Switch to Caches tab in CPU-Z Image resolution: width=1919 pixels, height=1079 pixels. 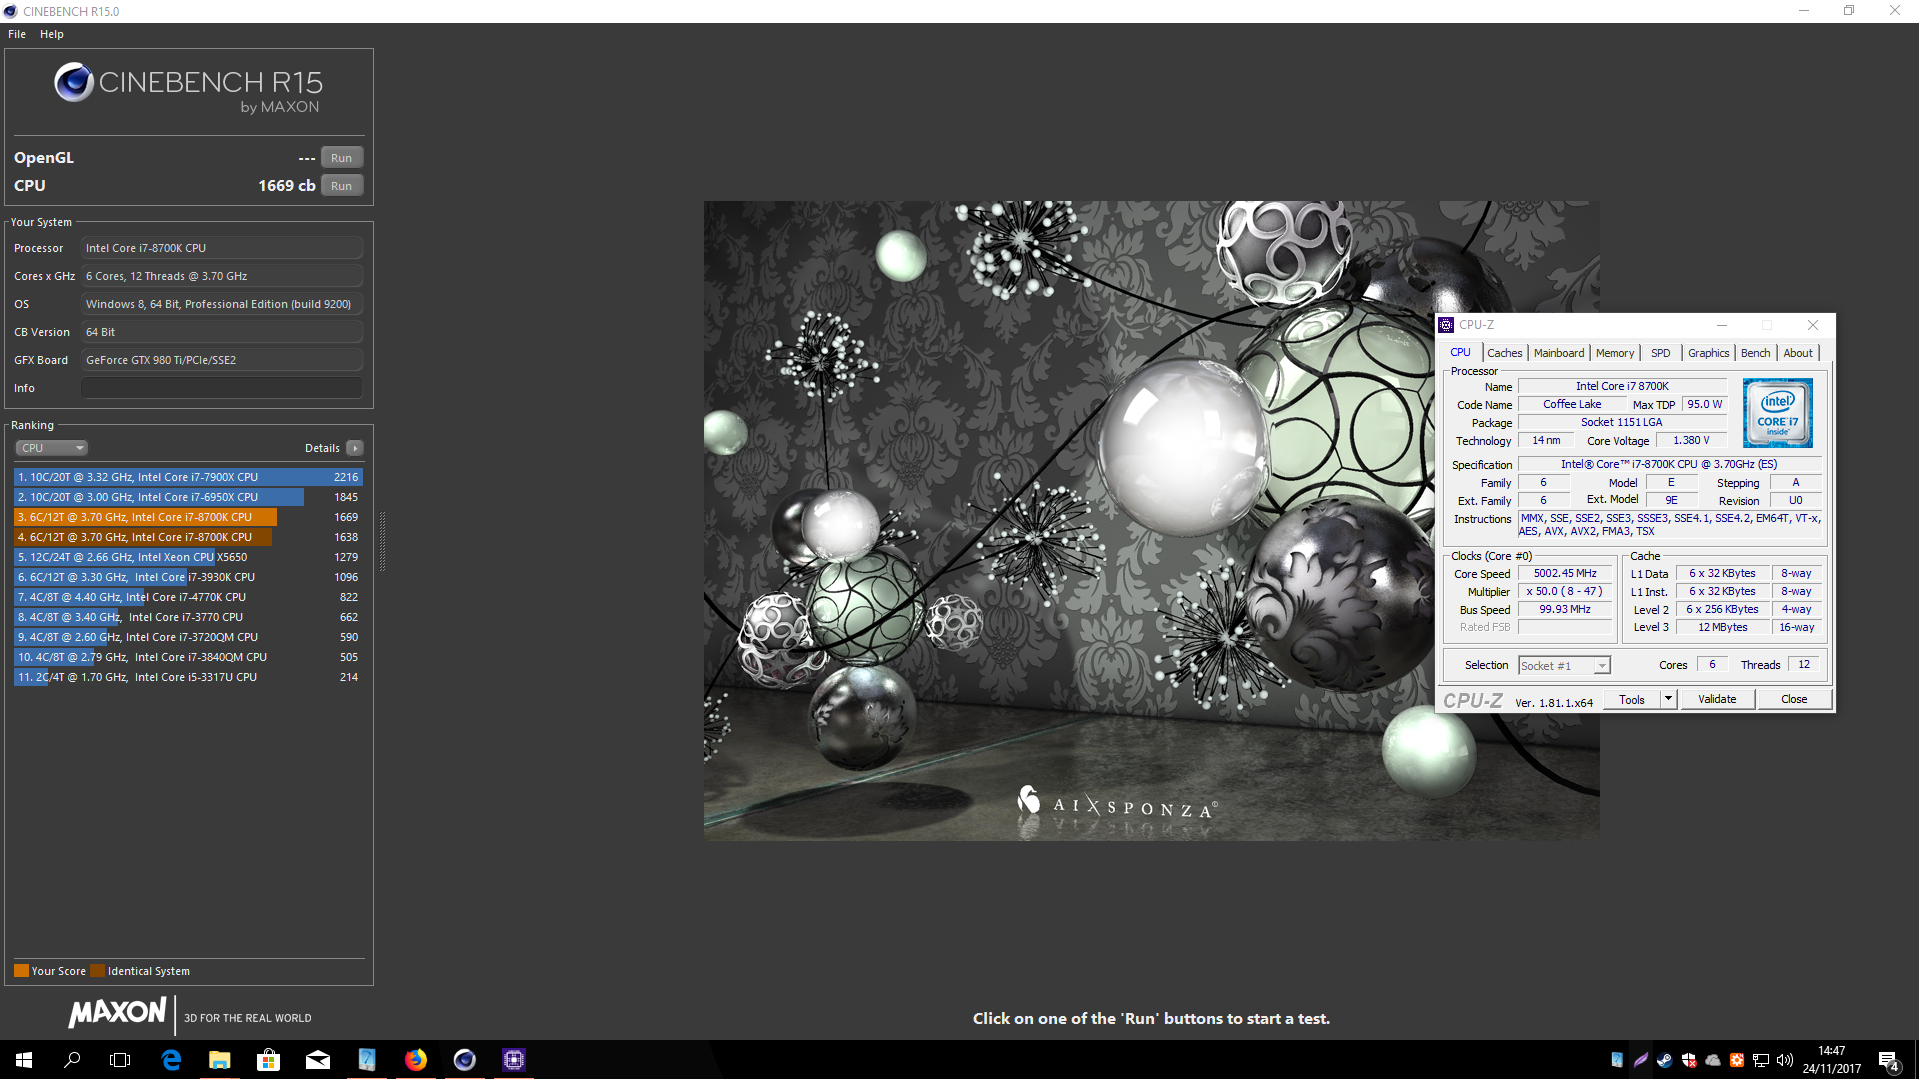[x=1504, y=353]
